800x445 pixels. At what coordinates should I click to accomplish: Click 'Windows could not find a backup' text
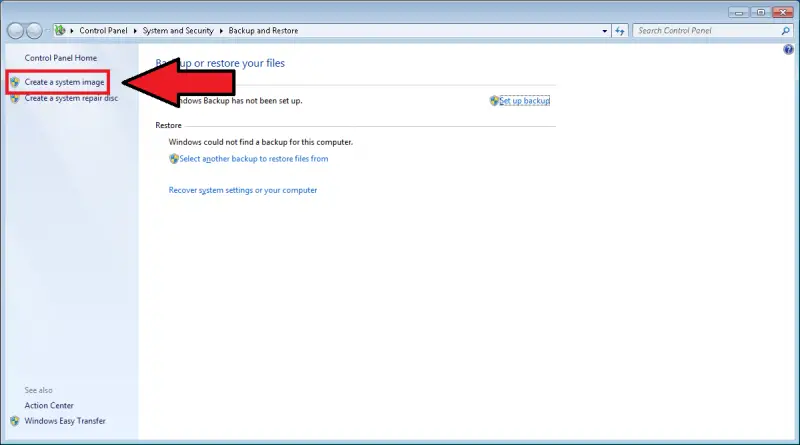click(261, 142)
